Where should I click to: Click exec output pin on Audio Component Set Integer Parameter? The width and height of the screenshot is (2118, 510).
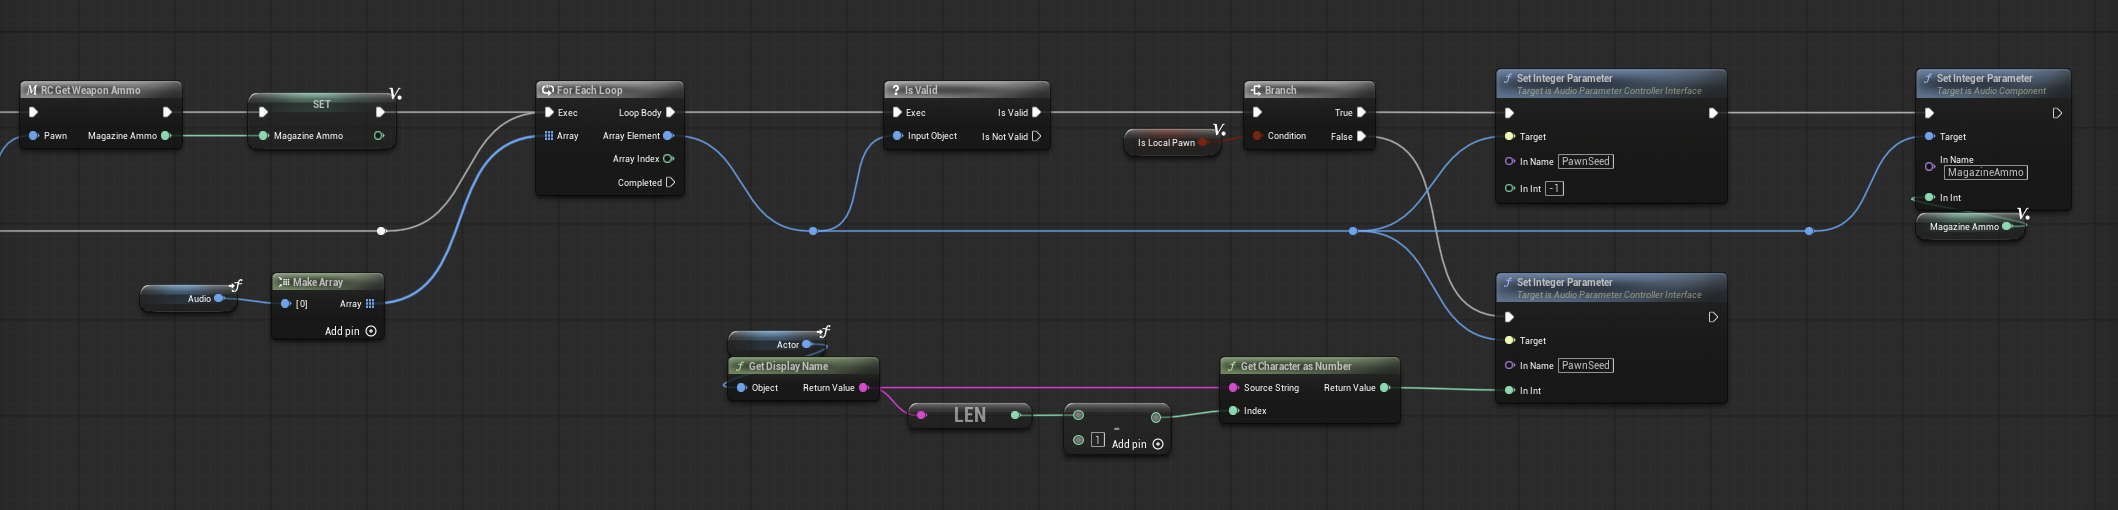point(2057,113)
